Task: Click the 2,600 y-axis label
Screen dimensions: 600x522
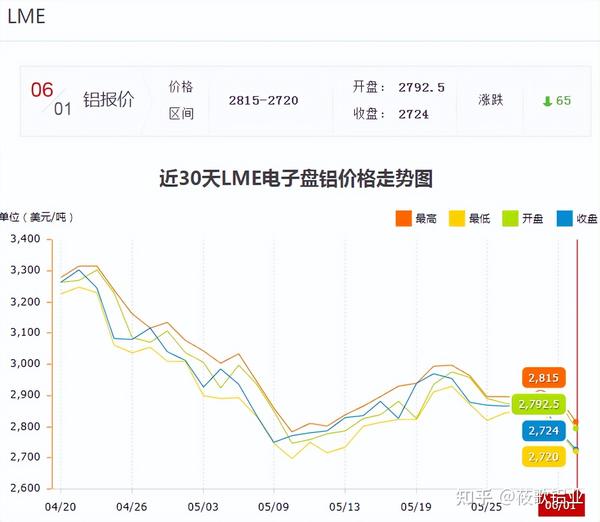Action: click(x=25, y=488)
